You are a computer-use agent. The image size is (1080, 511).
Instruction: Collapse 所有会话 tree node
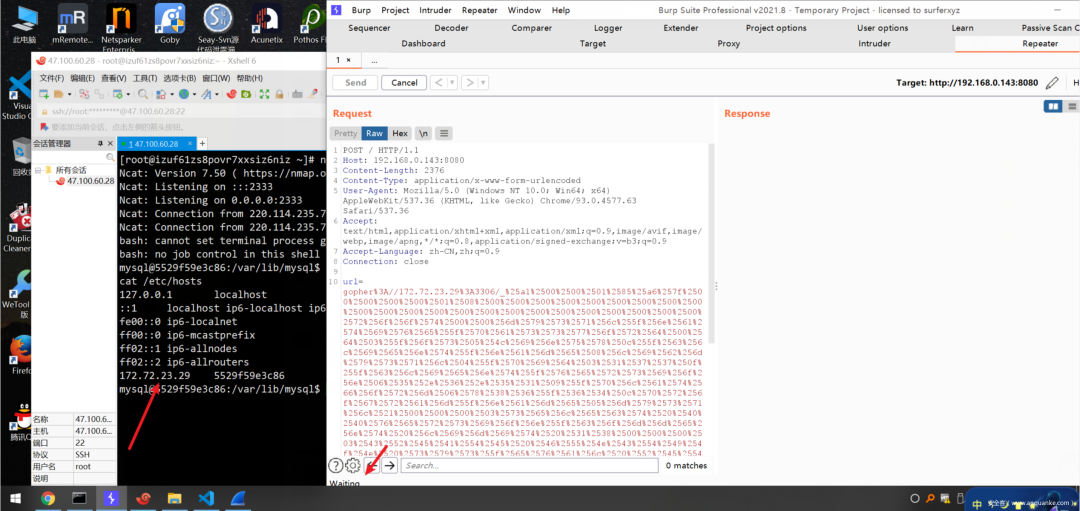39,170
